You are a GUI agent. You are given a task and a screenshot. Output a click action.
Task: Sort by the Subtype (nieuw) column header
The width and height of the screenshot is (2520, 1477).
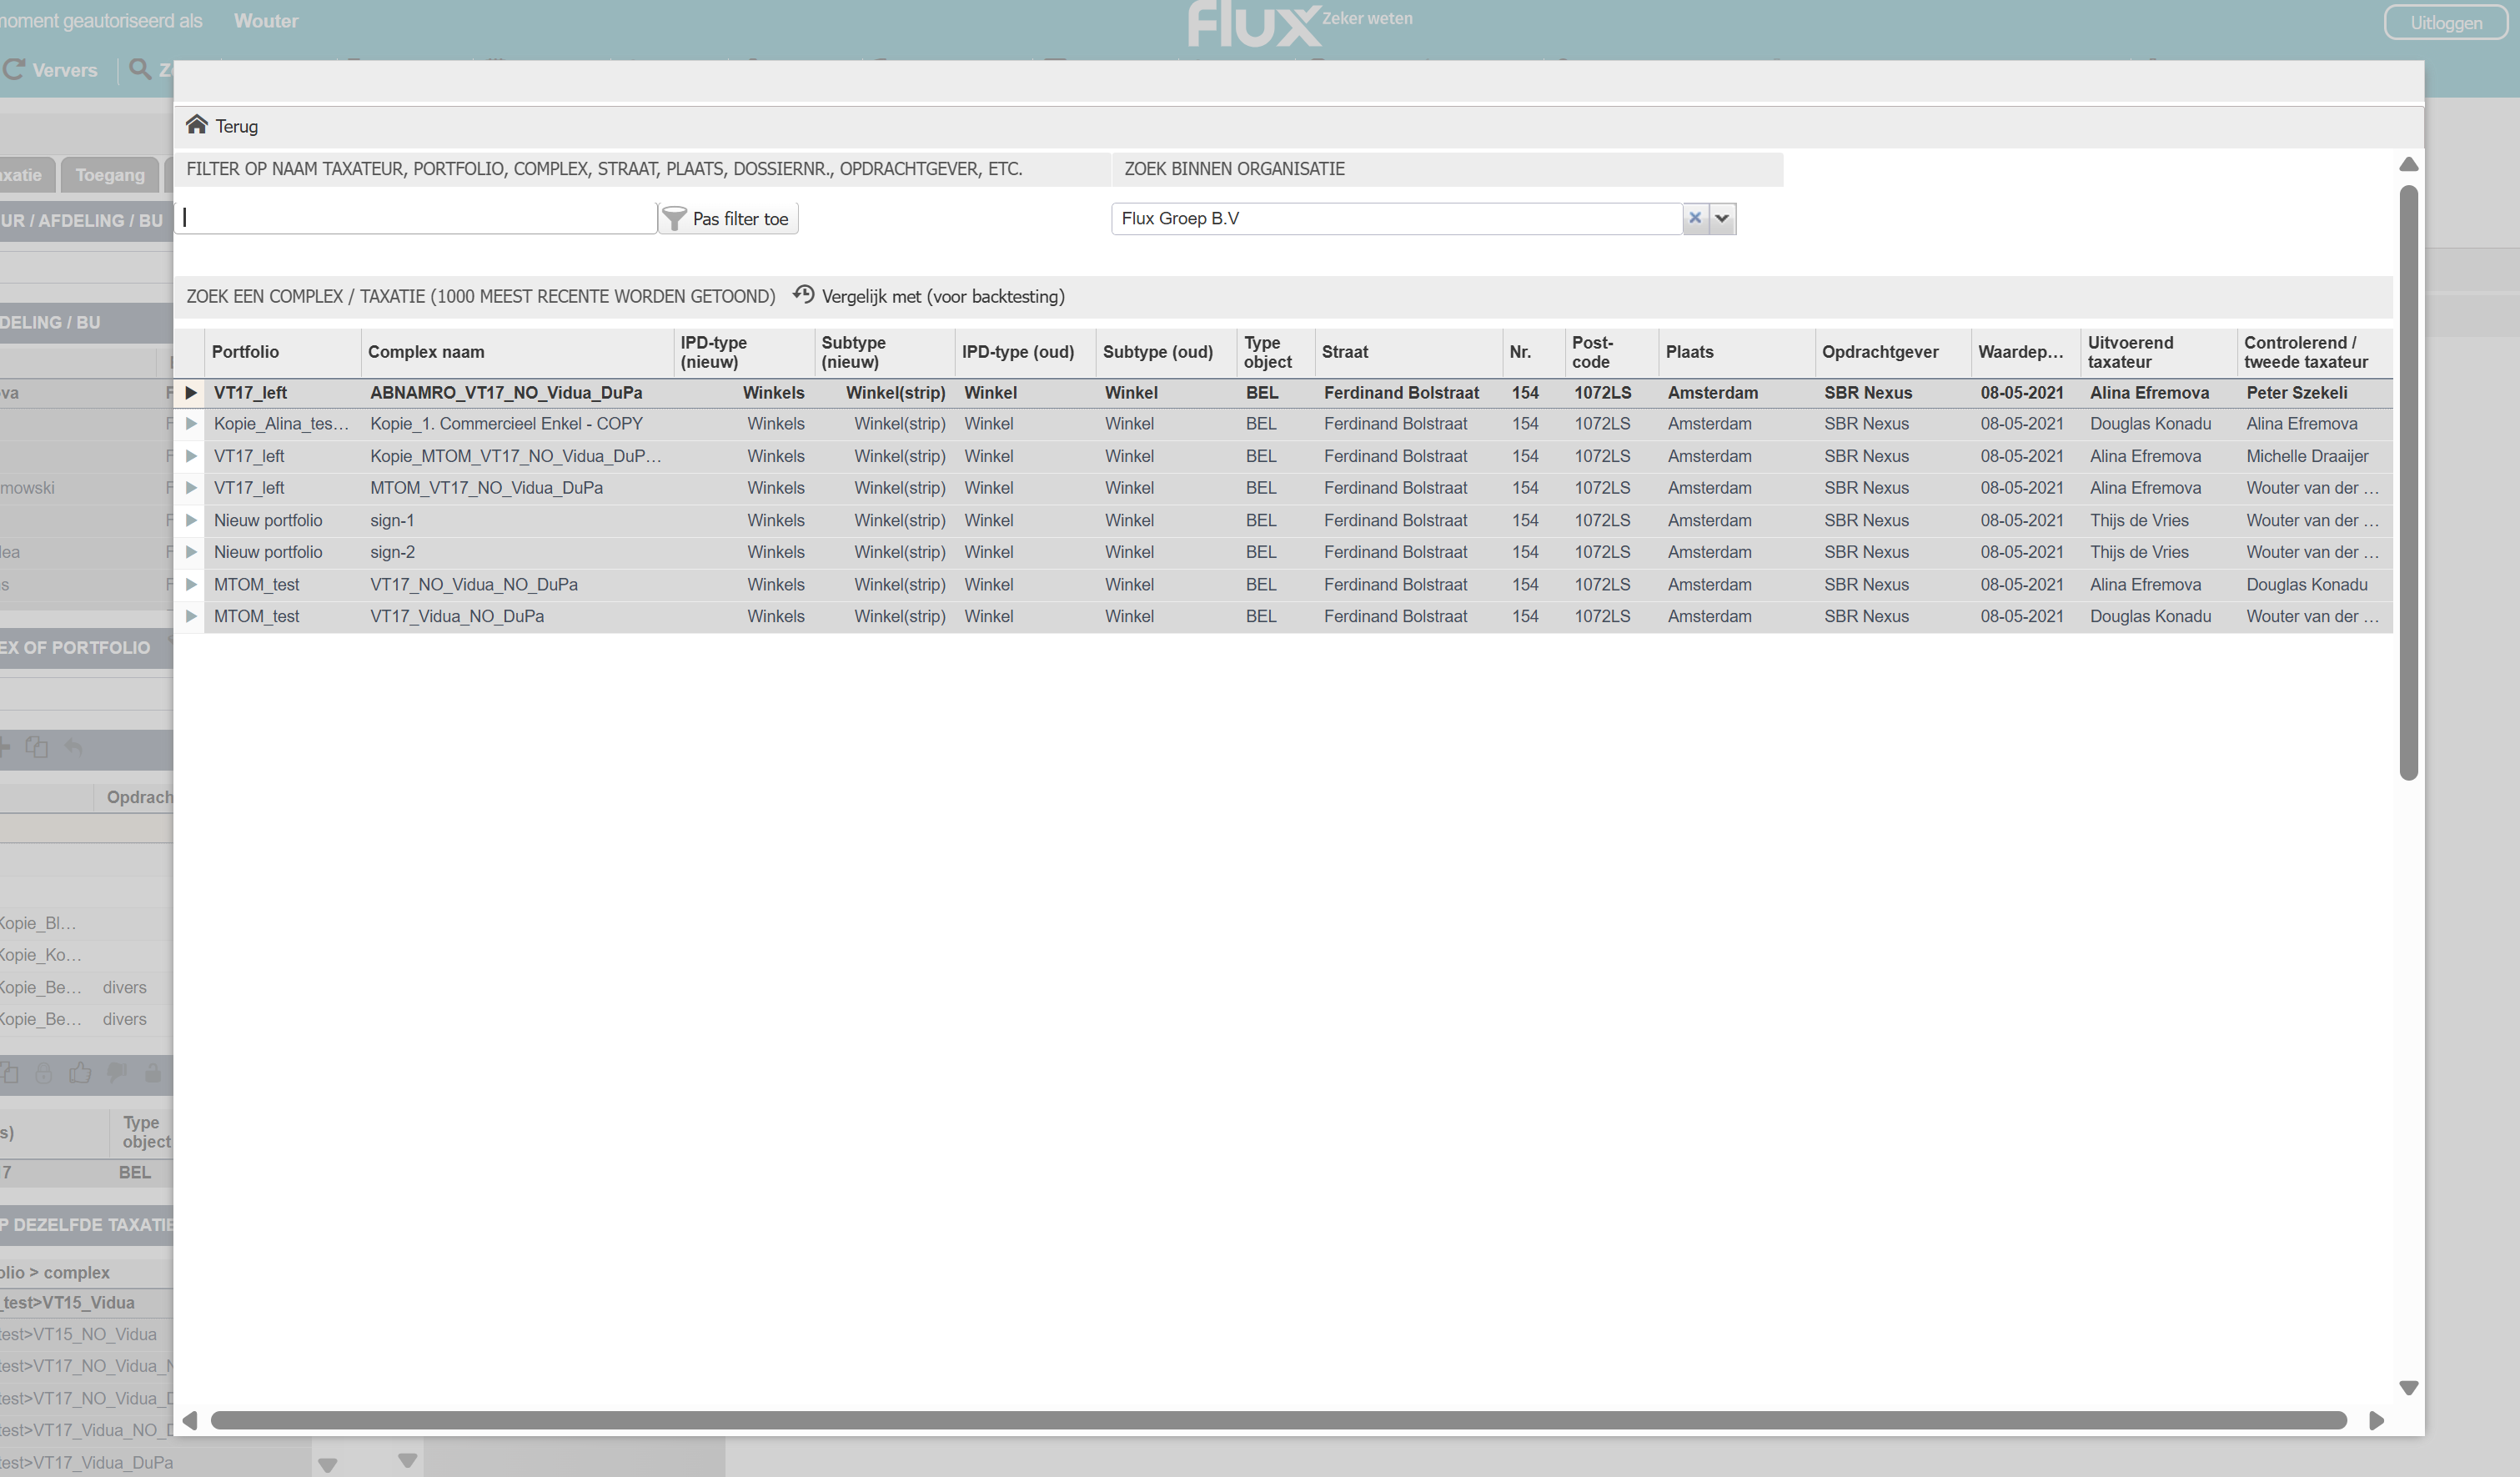click(x=885, y=352)
